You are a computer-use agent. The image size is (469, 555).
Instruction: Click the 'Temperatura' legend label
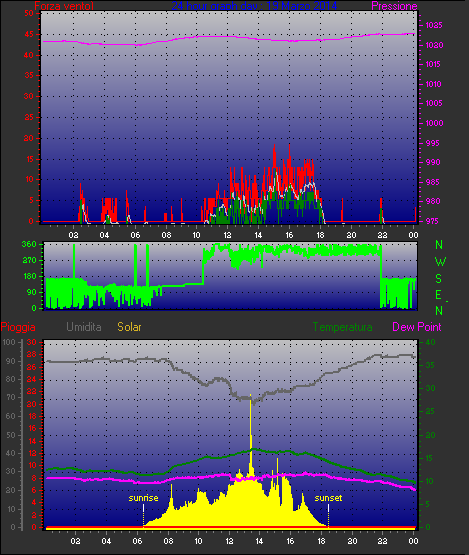[342, 327]
